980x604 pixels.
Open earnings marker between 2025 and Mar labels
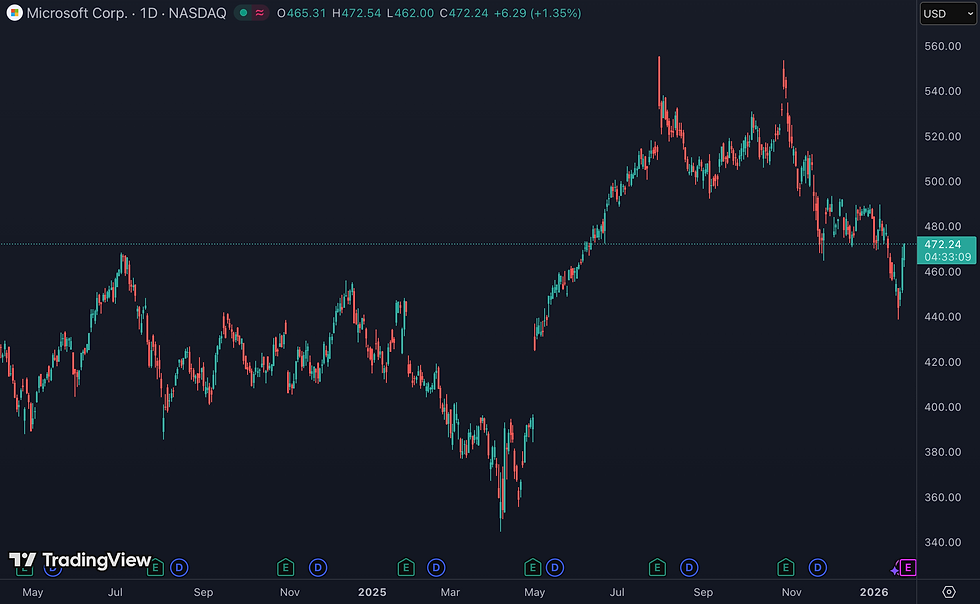406,568
